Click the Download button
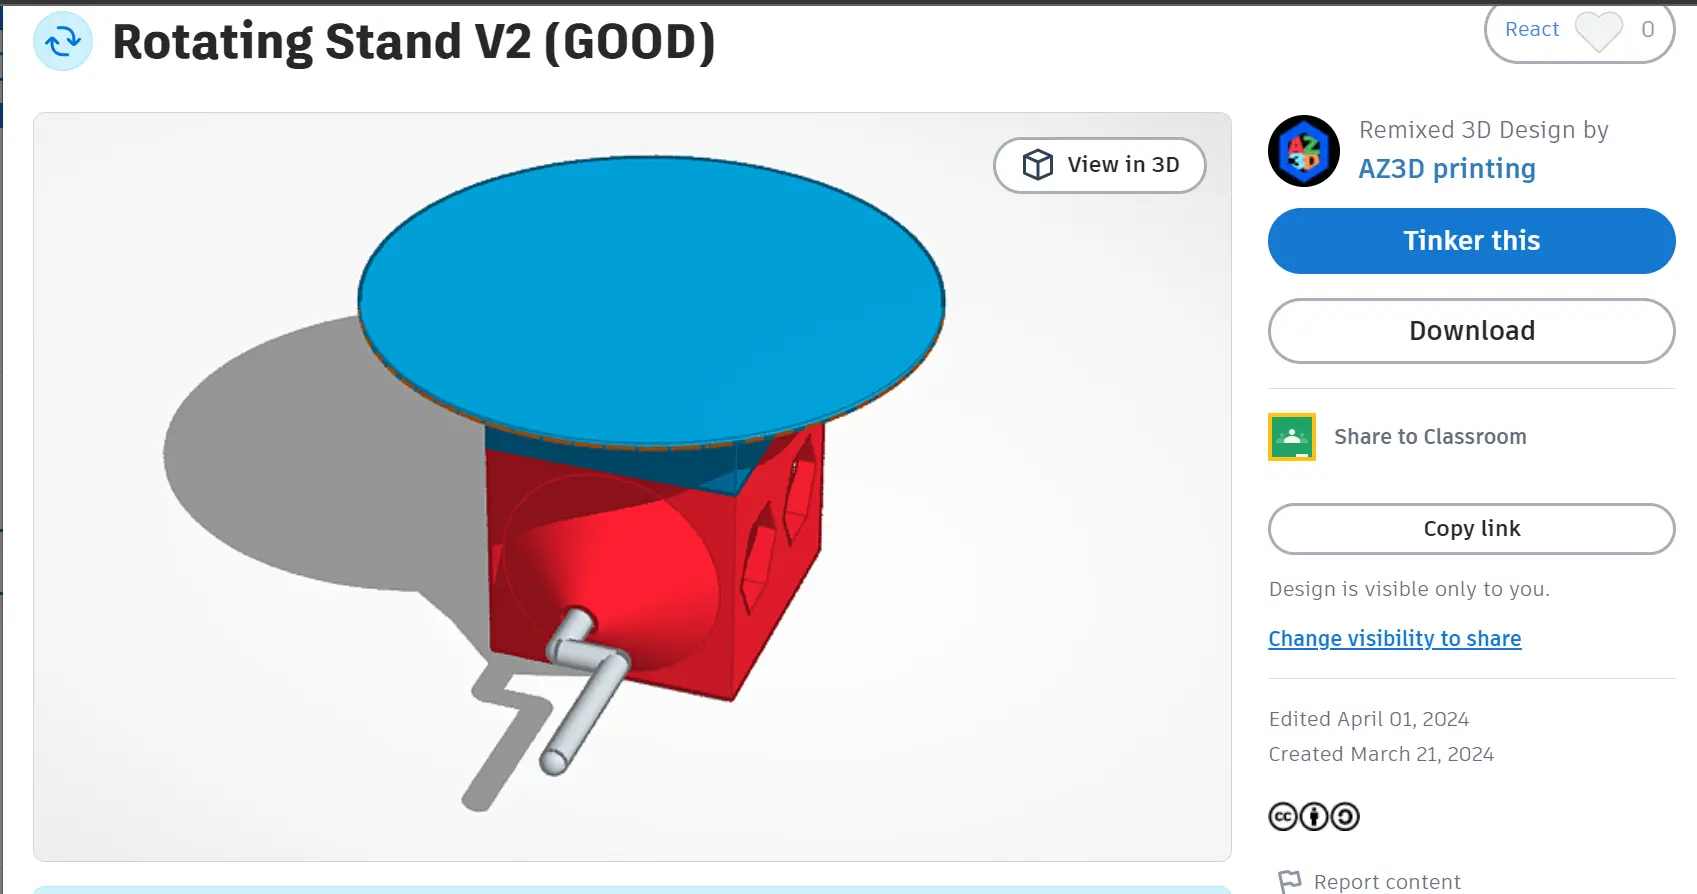The image size is (1697, 894). pos(1472,331)
